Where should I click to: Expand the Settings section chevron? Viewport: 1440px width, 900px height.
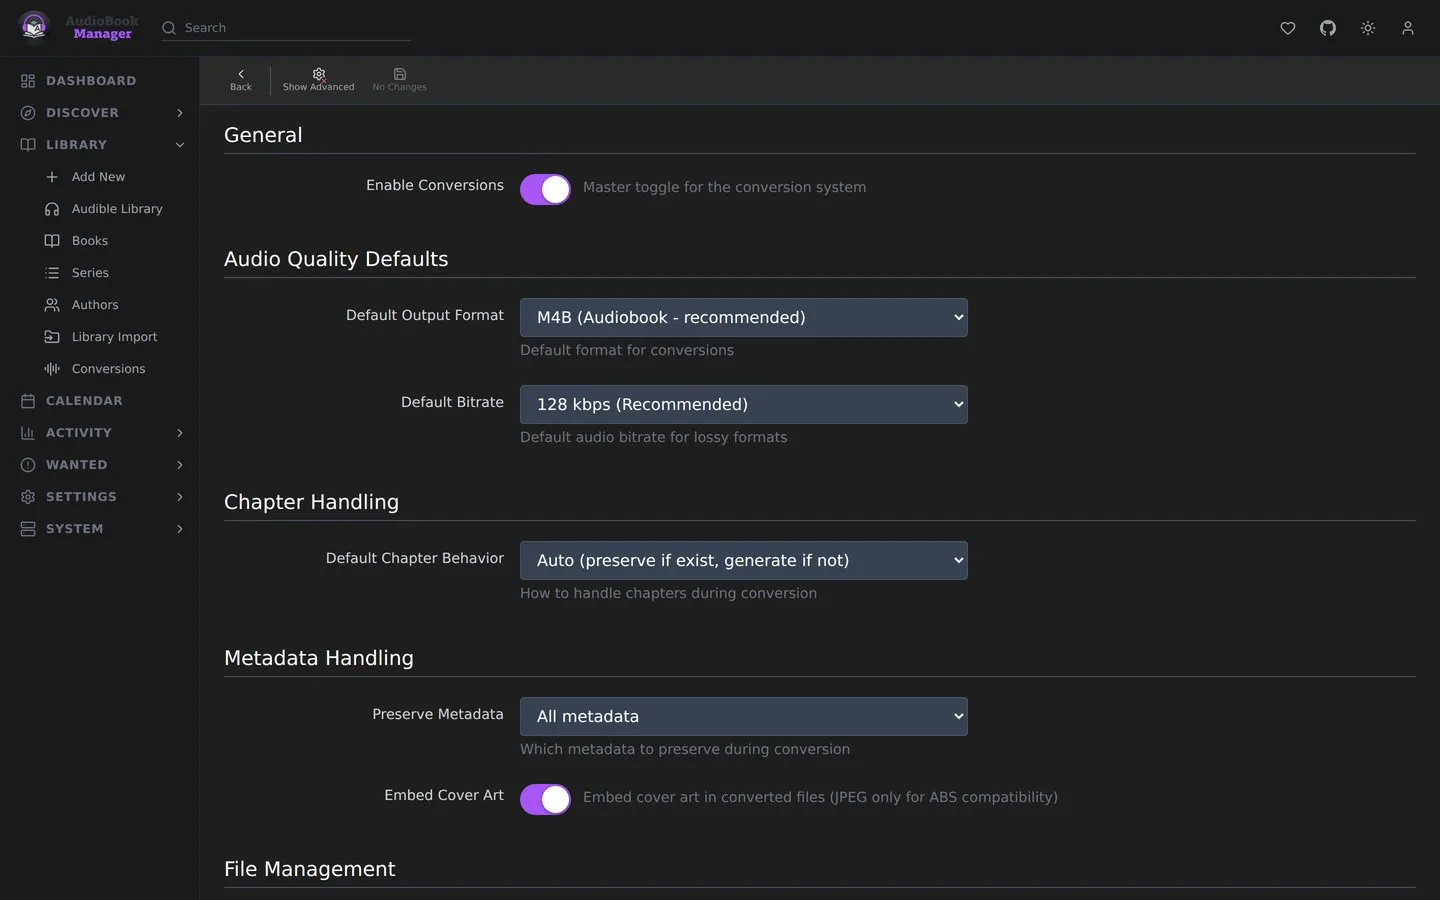coord(180,497)
